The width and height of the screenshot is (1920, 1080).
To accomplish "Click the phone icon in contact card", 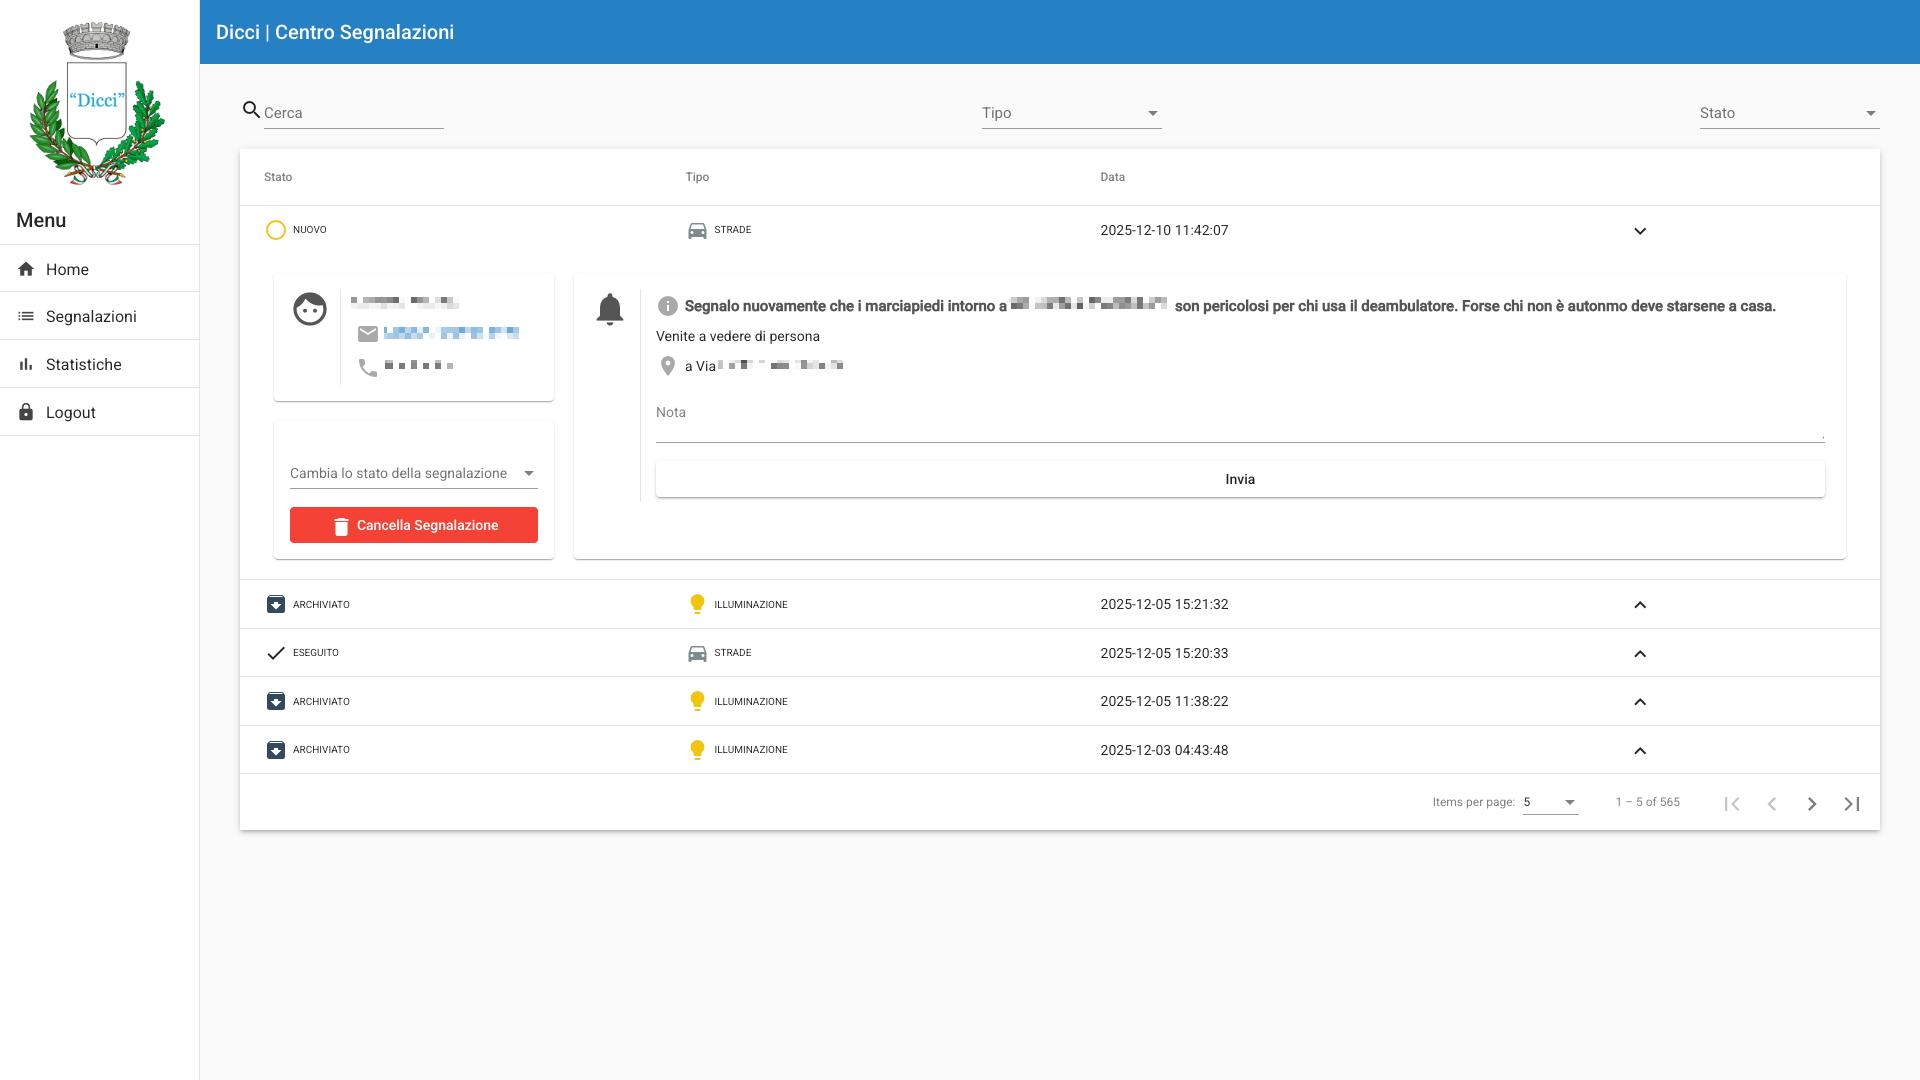I will click(x=368, y=367).
